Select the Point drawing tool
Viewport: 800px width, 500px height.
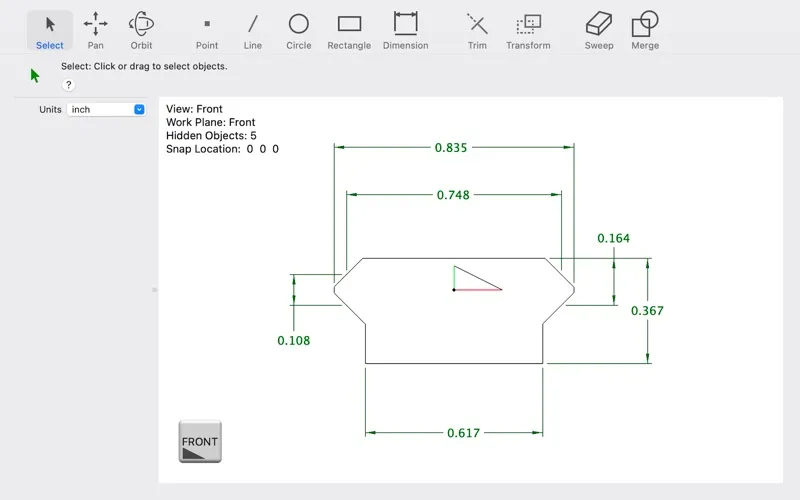(207, 31)
